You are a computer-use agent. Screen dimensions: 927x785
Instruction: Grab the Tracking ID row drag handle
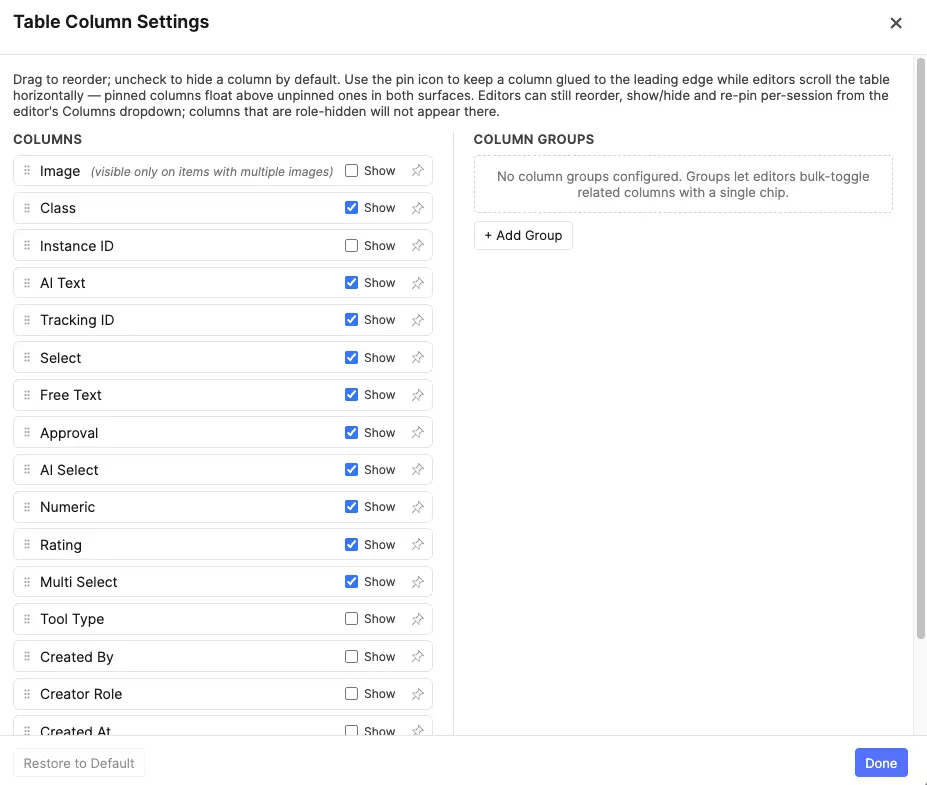coord(27,320)
